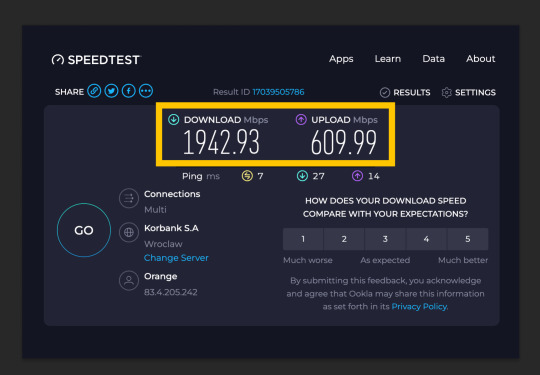Click the Results checkmark icon

385,92
